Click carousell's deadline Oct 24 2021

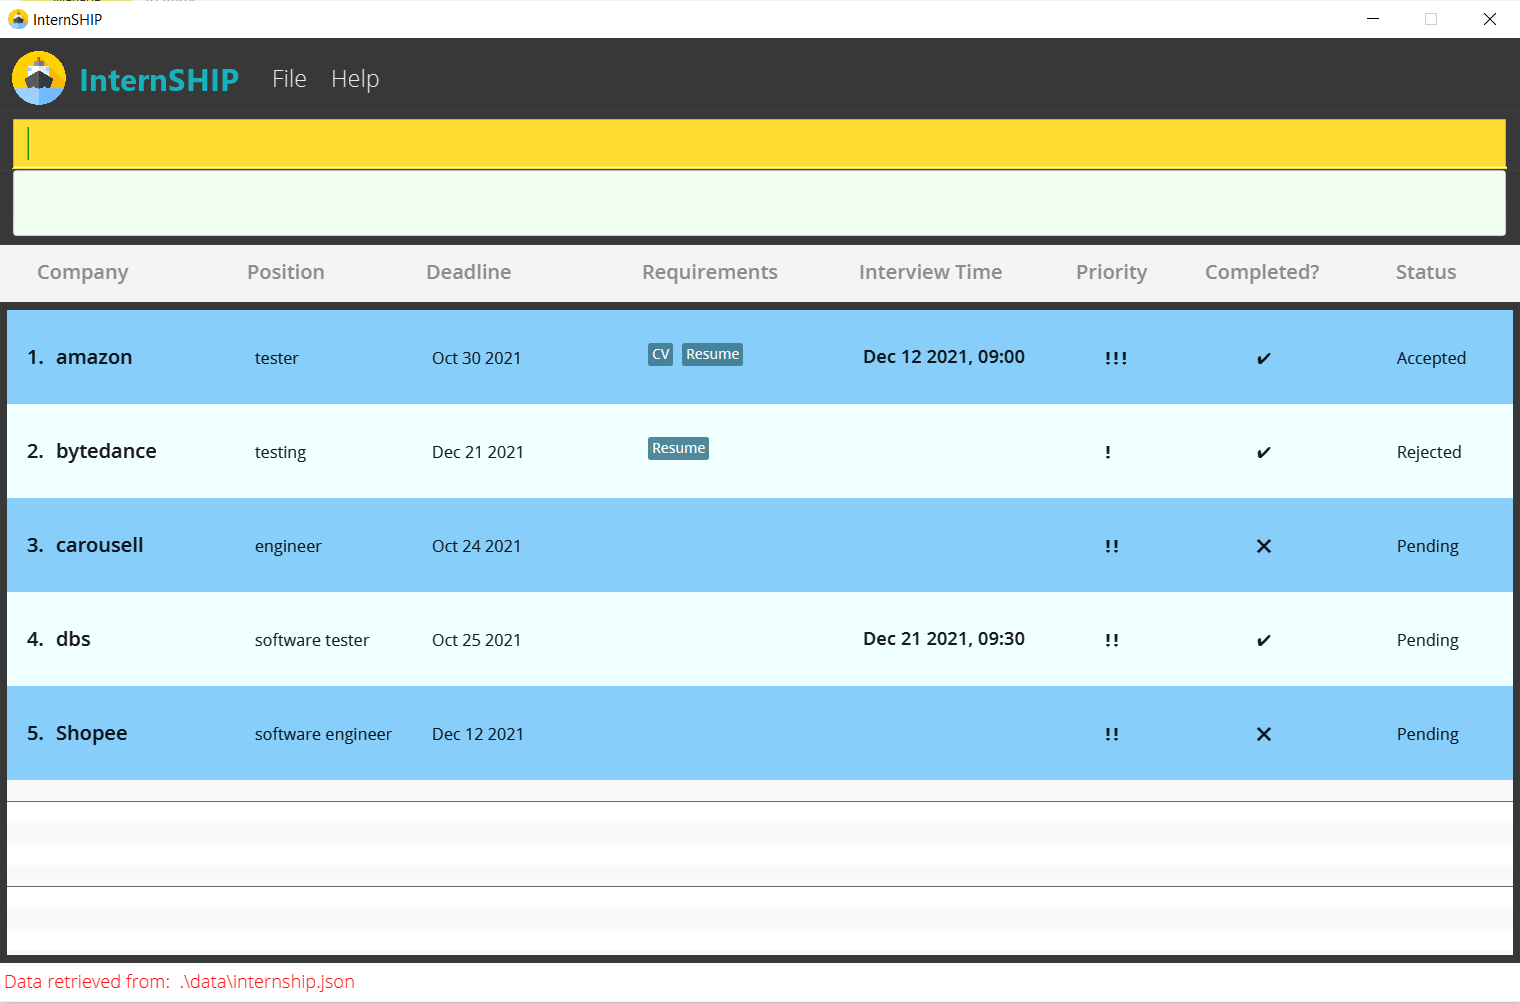pos(476,546)
